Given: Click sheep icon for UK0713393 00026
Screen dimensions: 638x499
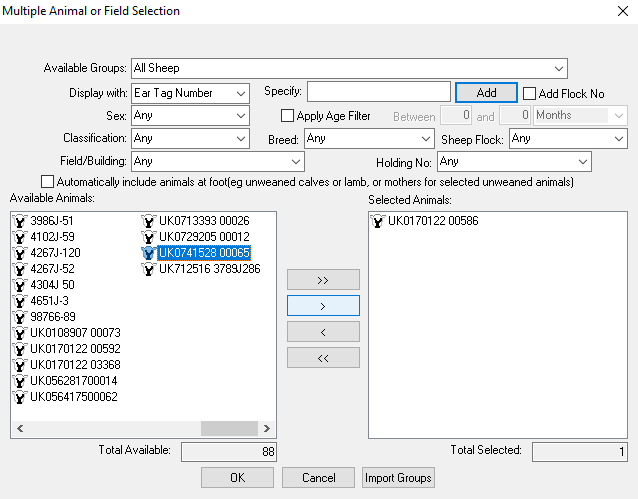Looking at the screenshot, I should 148,221.
